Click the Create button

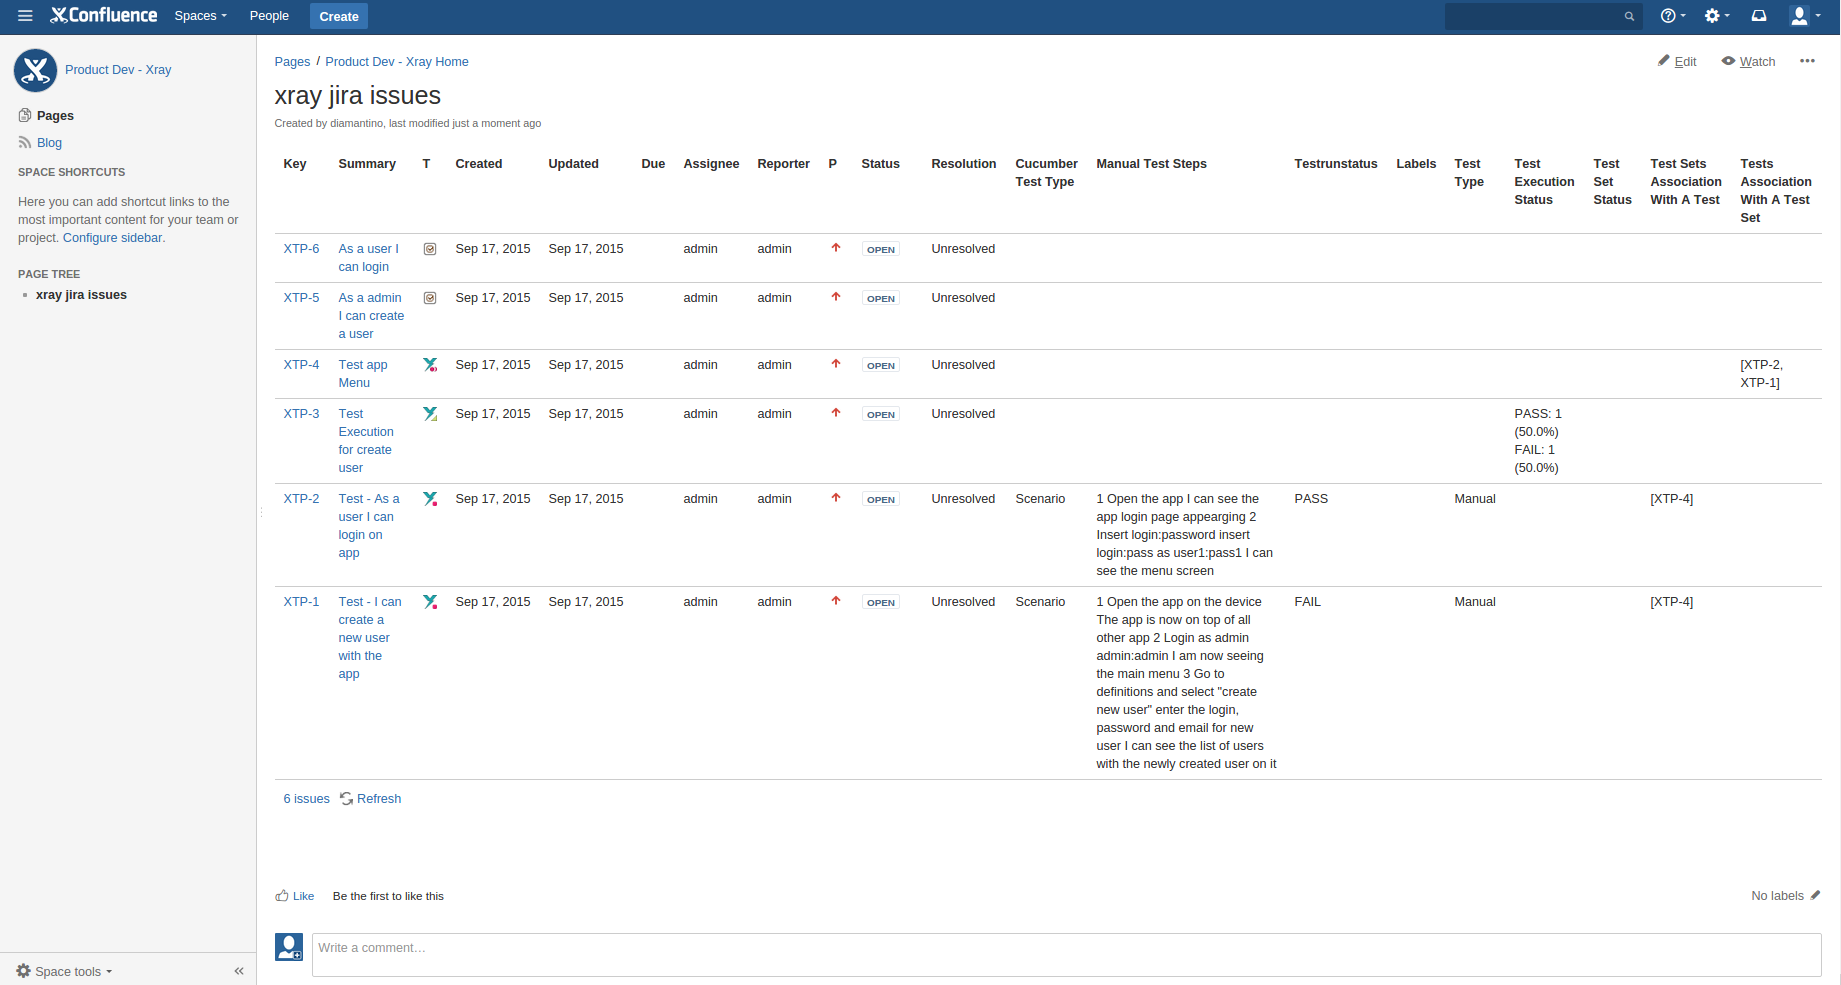point(339,16)
